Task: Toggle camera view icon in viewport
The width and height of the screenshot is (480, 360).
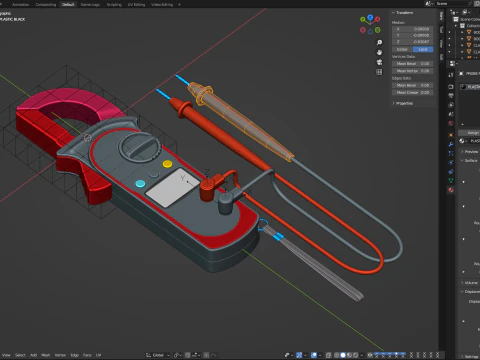Action: 379,62
